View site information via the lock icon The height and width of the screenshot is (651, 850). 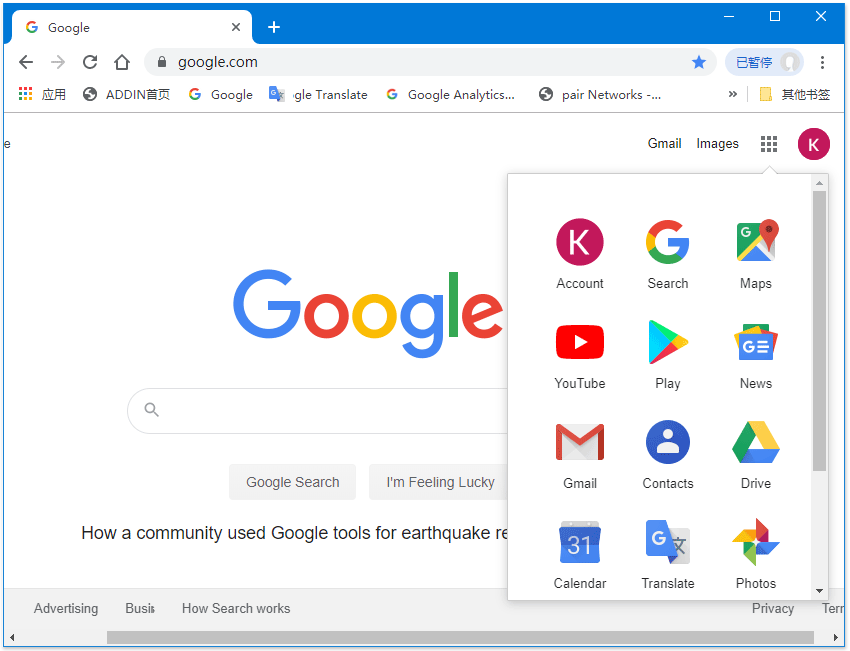[162, 62]
